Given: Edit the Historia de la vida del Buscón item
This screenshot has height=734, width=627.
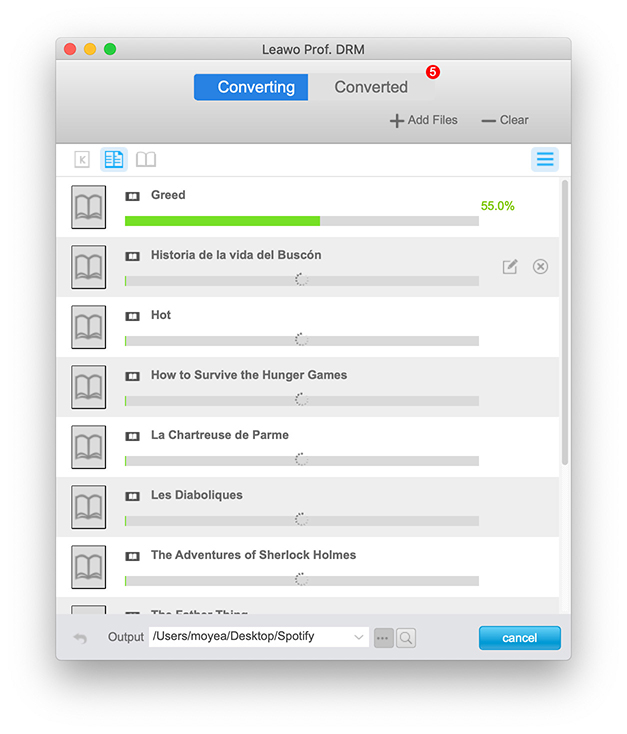Looking at the screenshot, I should 510,267.
